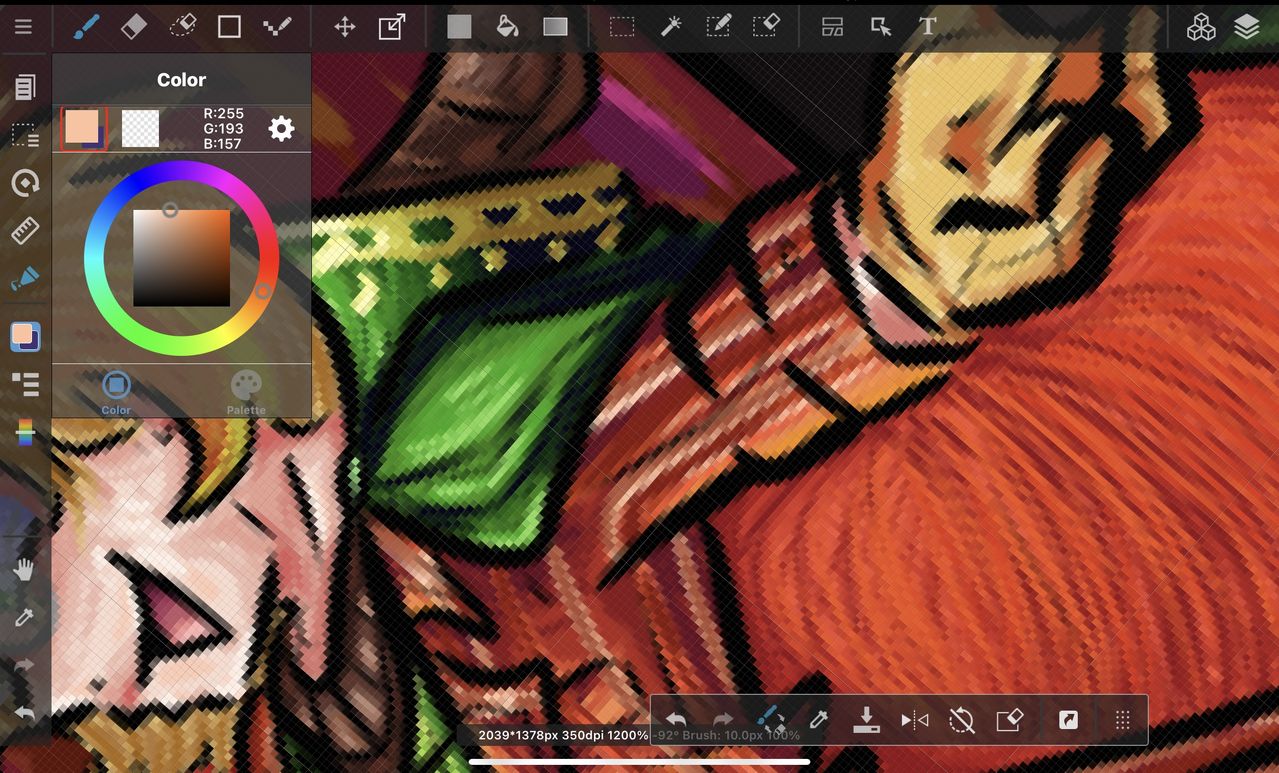1279x773 pixels.
Task: Select the Brush tool
Action: (x=85, y=26)
